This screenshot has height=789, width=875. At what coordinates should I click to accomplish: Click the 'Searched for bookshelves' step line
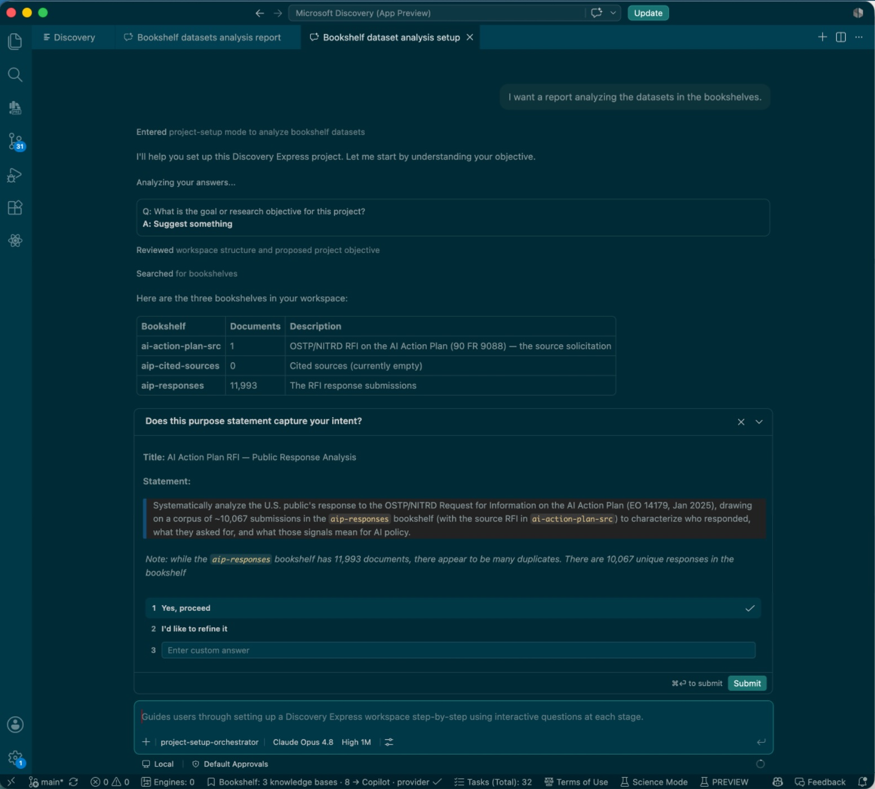click(x=186, y=273)
